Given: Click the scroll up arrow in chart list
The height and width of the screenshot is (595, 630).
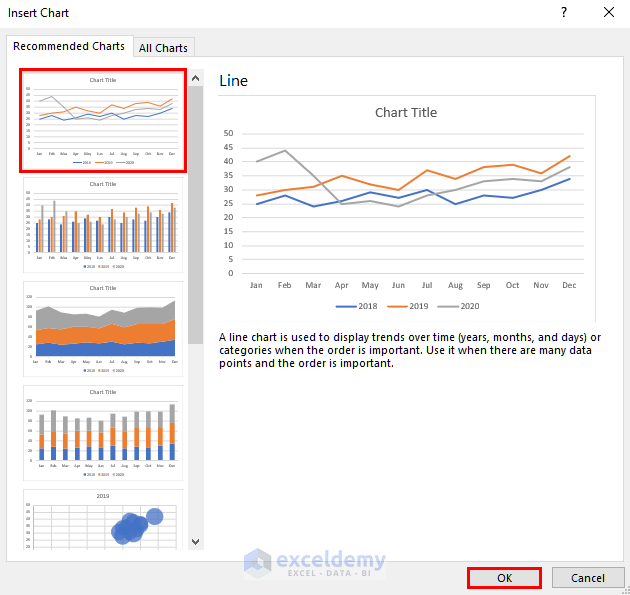Looking at the screenshot, I should pos(196,78).
